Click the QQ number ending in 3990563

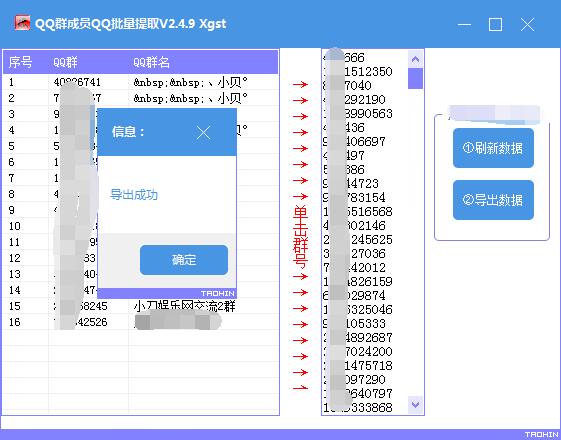click(x=358, y=113)
